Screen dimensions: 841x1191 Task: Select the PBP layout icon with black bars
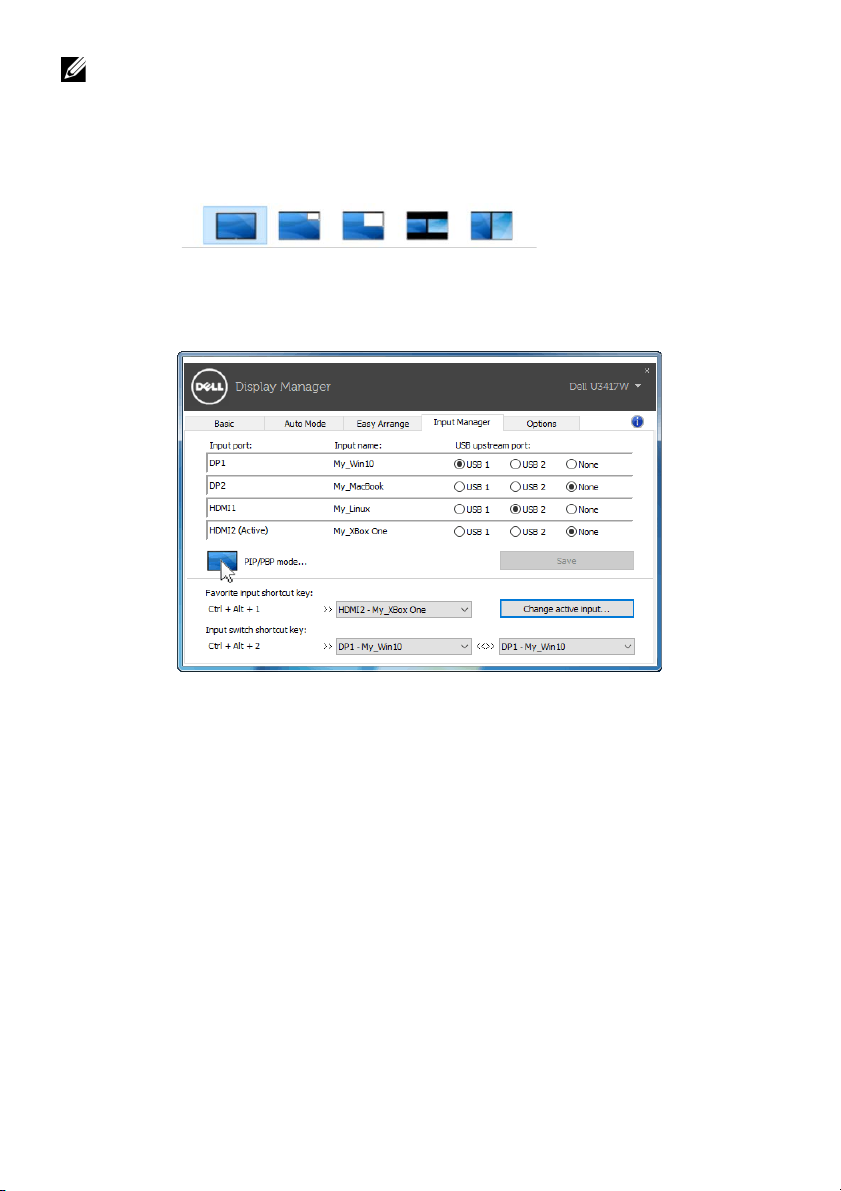[x=427, y=226]
